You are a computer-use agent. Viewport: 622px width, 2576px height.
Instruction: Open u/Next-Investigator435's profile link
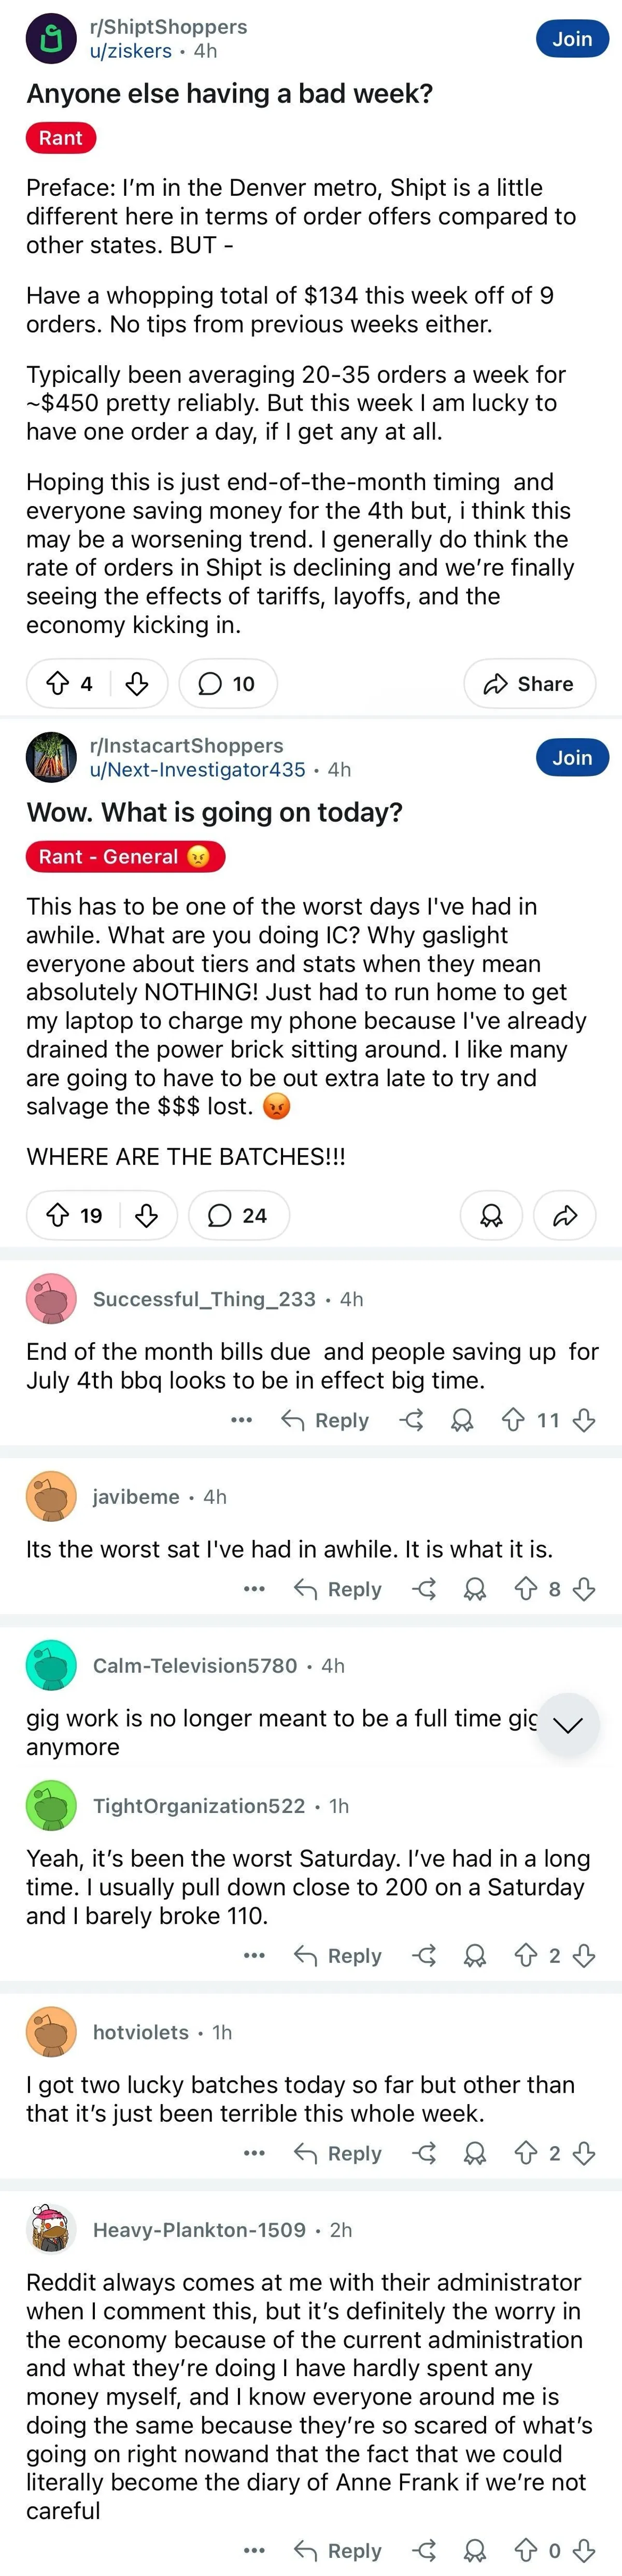[x=197, y=770]
